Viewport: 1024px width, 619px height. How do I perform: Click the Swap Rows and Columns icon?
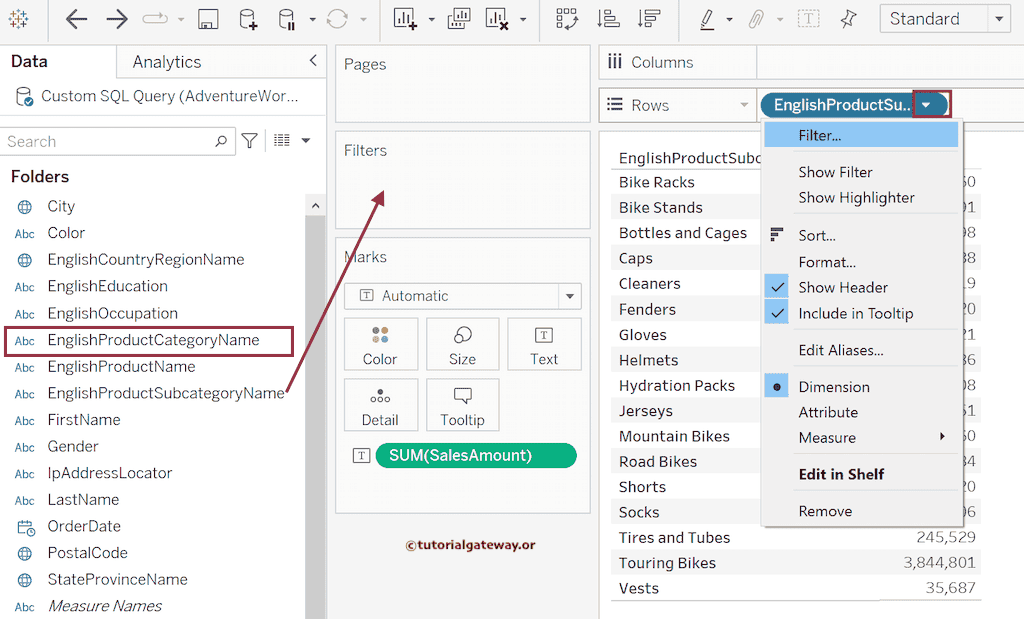(567, 19)
